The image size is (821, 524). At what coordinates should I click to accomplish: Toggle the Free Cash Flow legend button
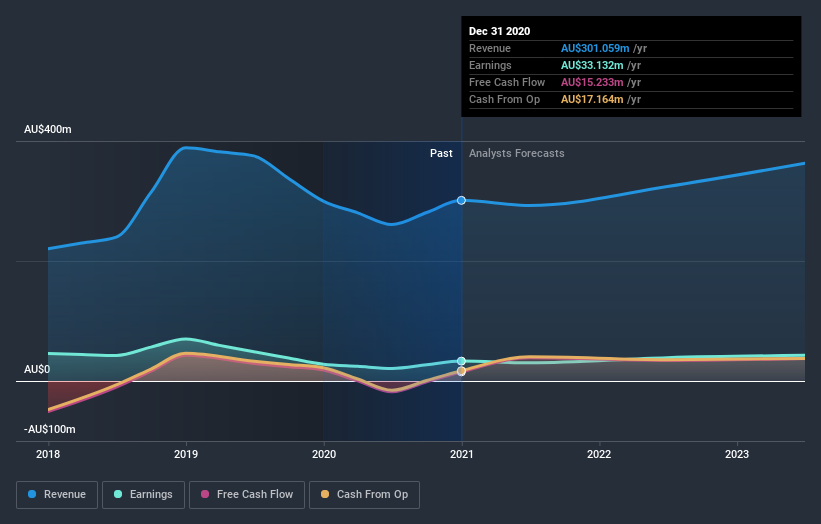[x=247, y=495]
